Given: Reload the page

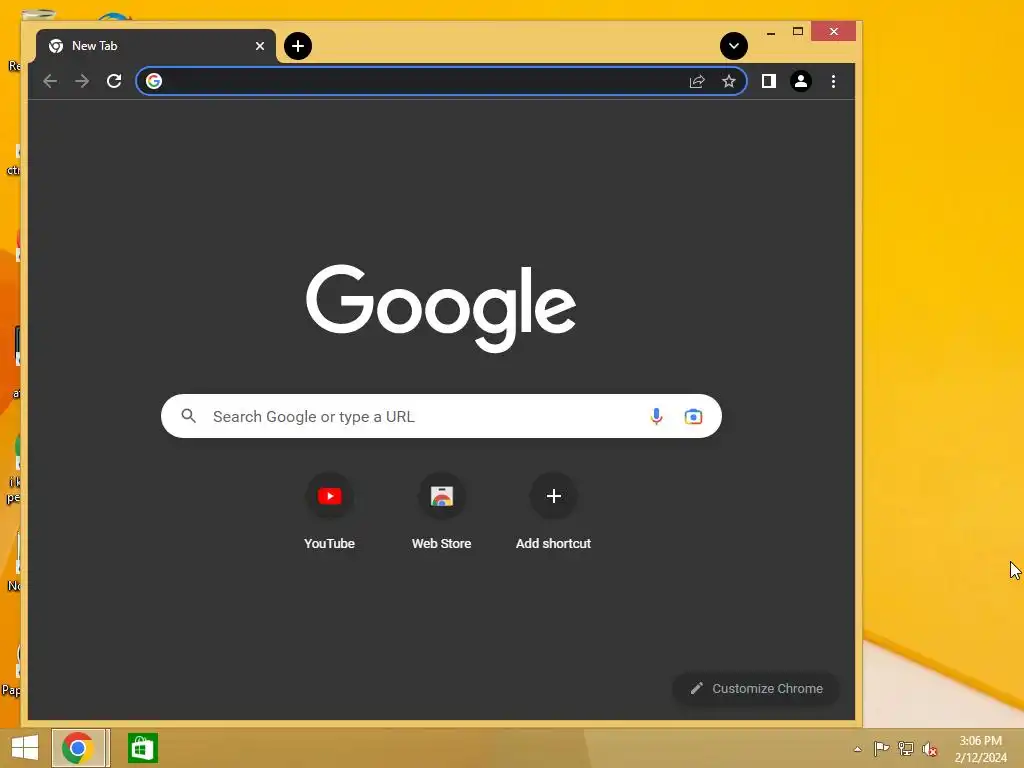Looking at the screenshot, I should coord(114,81).
